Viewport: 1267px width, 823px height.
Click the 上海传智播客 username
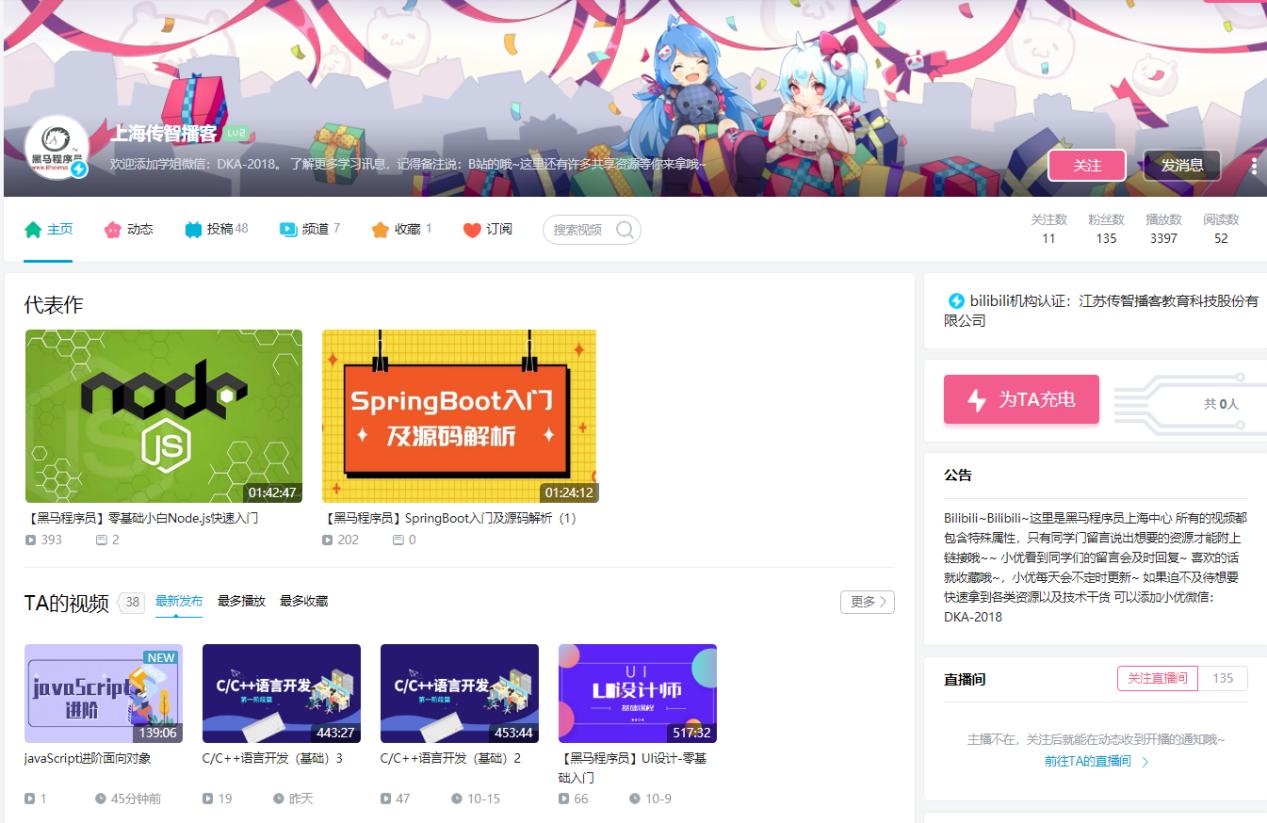pyautogui.click(x=165, y=134)
